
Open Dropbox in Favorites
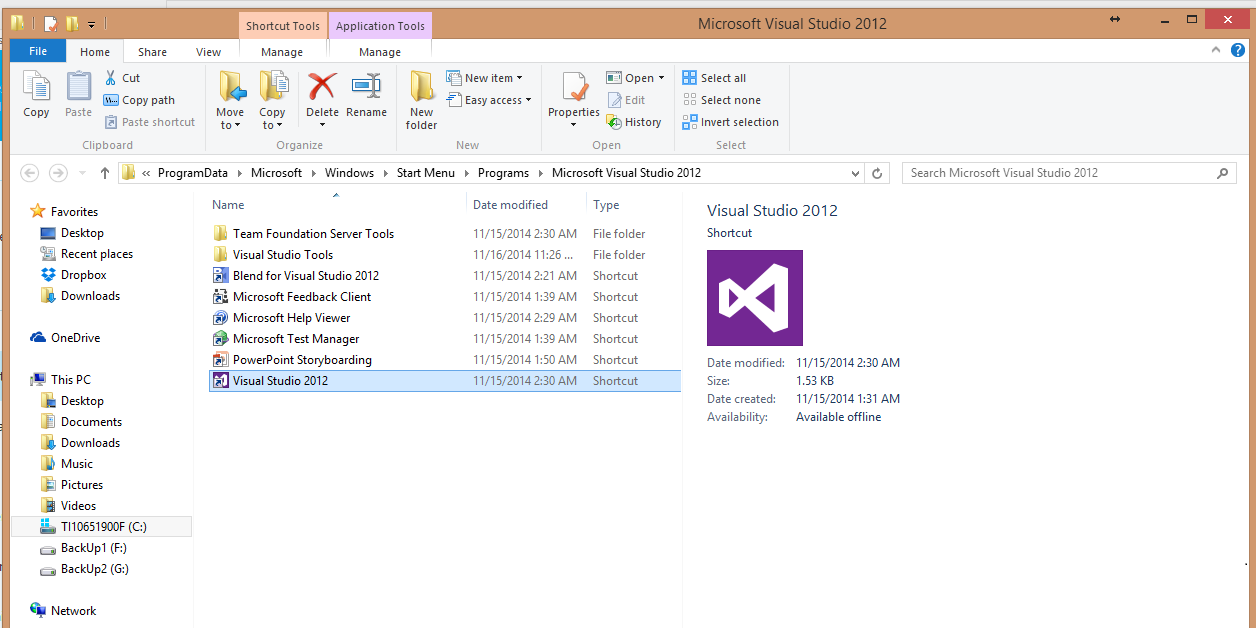point(73,275)
